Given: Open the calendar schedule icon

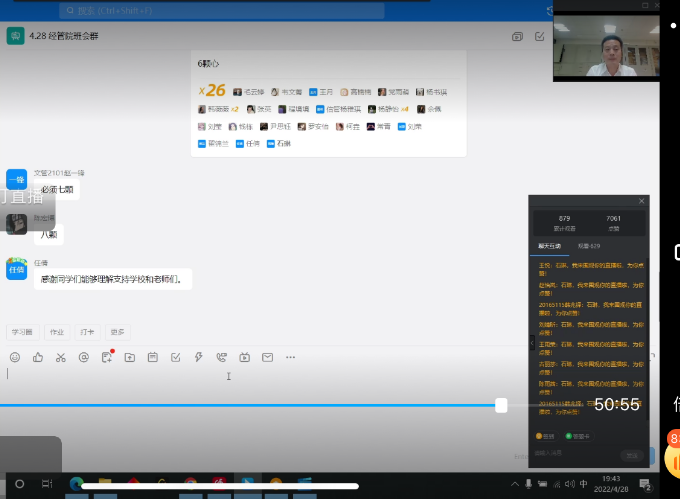Looking at the screenshot, I should (x=153, y=357).
